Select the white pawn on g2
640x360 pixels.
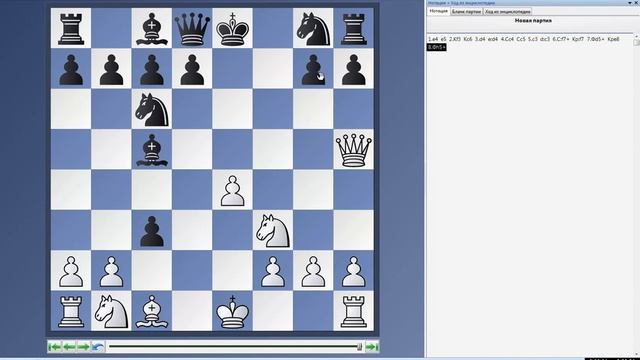tap(313, 271)
